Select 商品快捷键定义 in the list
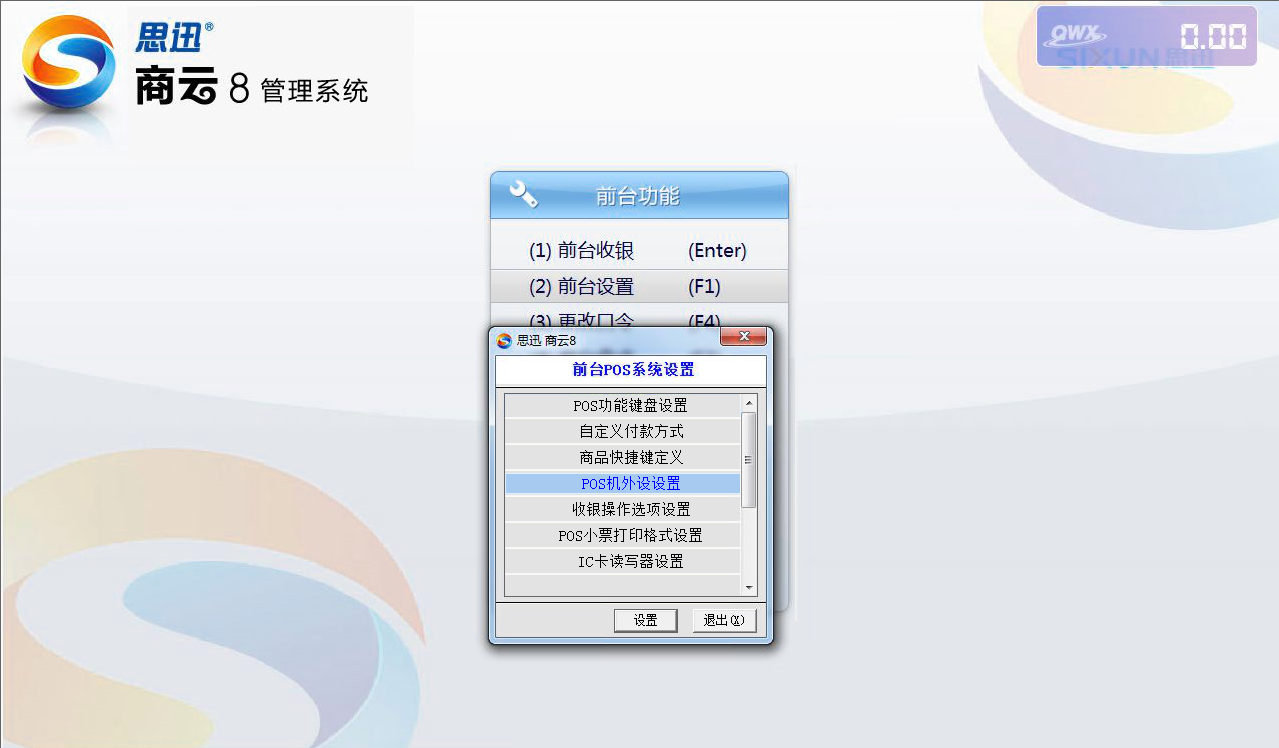This screenshot has height=748, width=1279. click(622, 458)
